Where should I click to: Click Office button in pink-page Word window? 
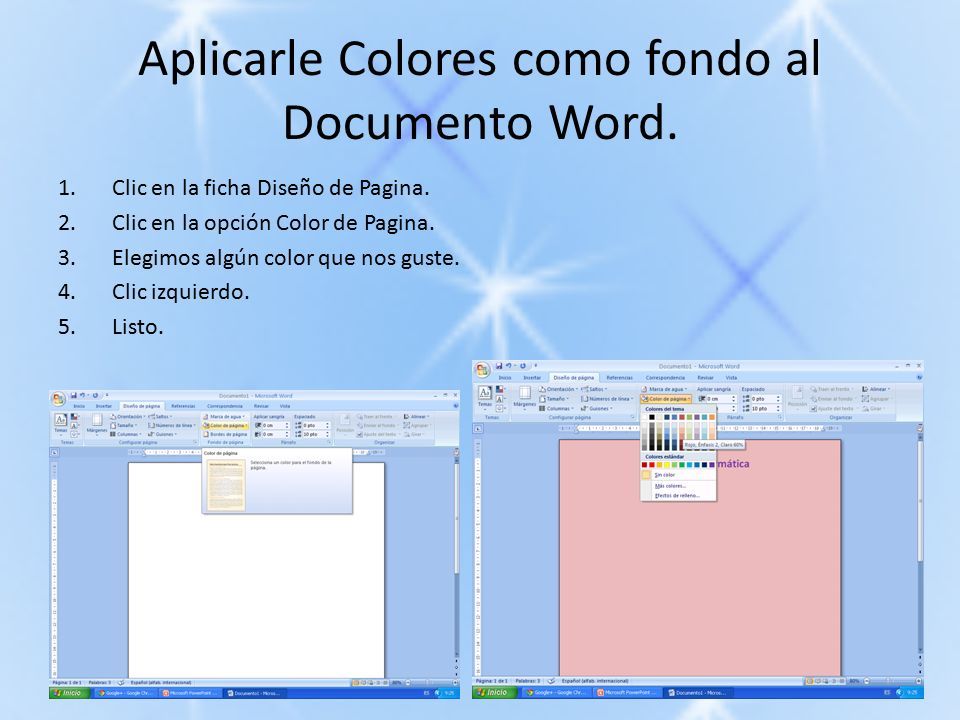coord(482,370)
